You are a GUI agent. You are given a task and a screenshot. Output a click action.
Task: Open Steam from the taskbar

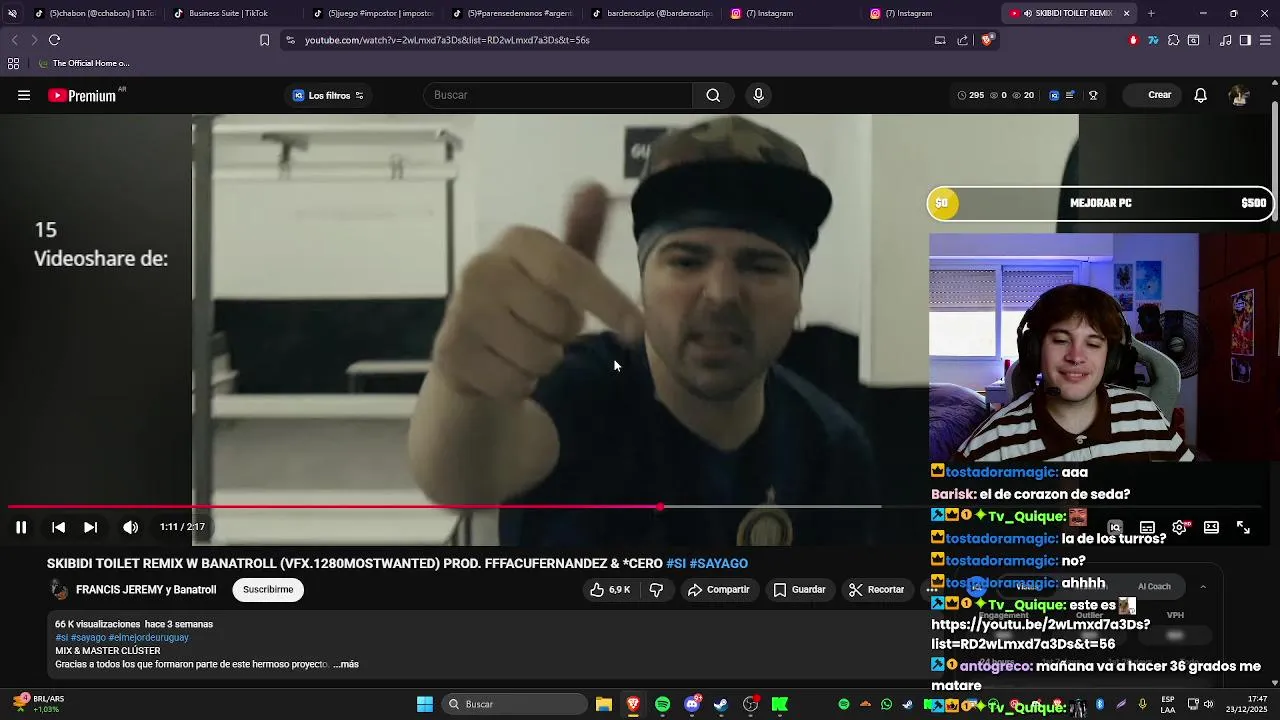[721, 704]
